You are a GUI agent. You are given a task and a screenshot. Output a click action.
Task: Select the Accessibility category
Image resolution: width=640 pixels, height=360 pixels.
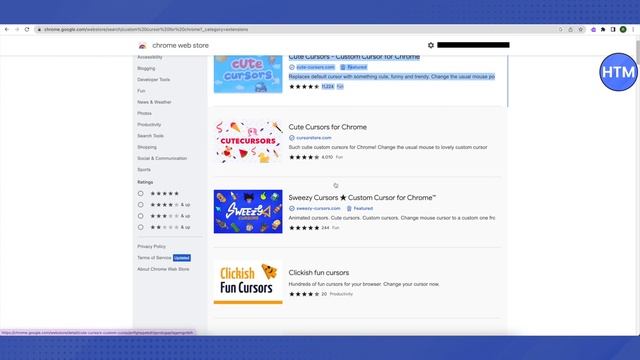coord(150,57)
